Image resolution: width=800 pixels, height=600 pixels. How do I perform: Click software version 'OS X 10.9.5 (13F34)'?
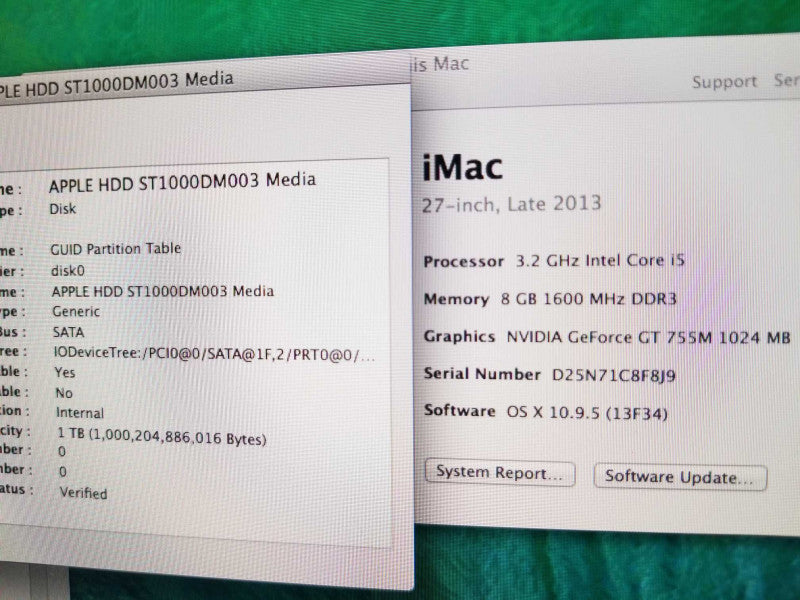point(587,412)
